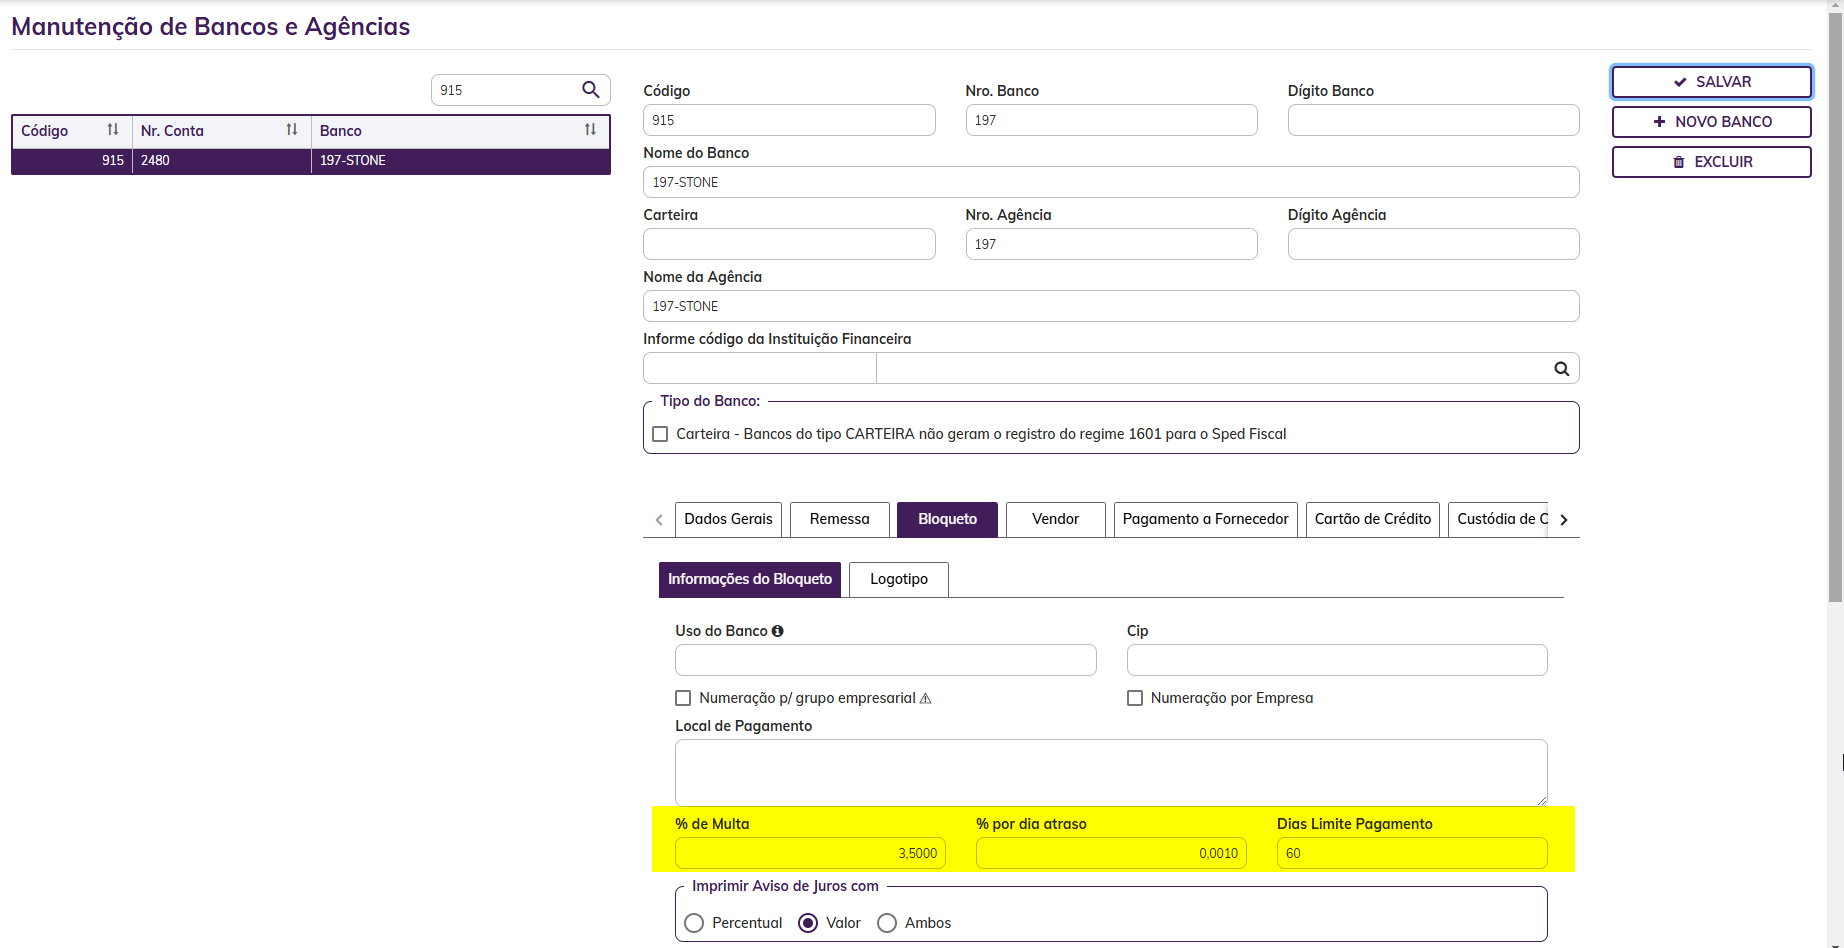Click the financial institution lookup magnifier icon

[1561, 369]
